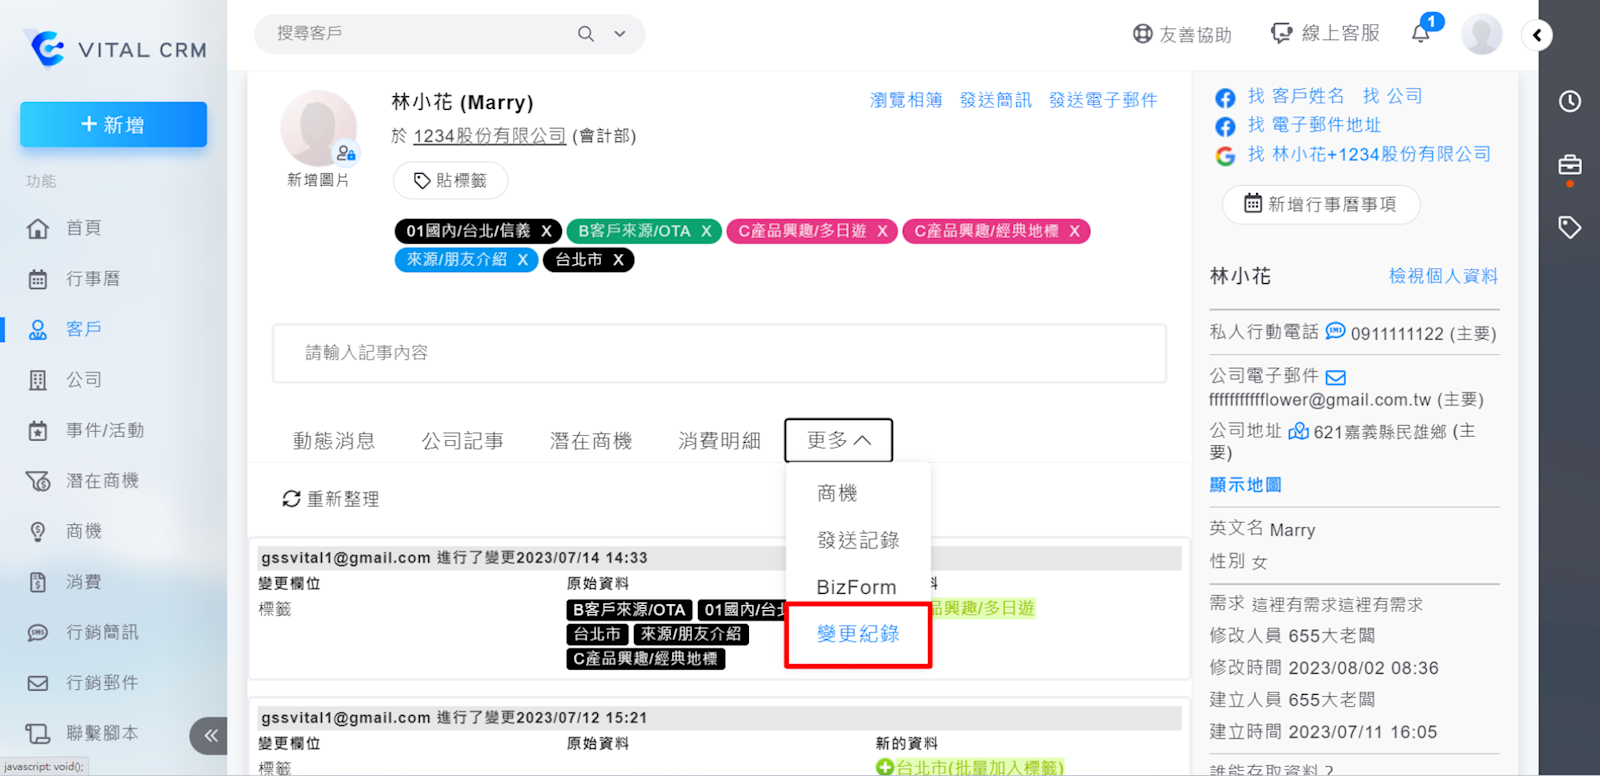Image resolution: width=1600 pixels, height=776 pixels.
Task: Select 發送記錄 from the menu
Action: tap(858, 540)
